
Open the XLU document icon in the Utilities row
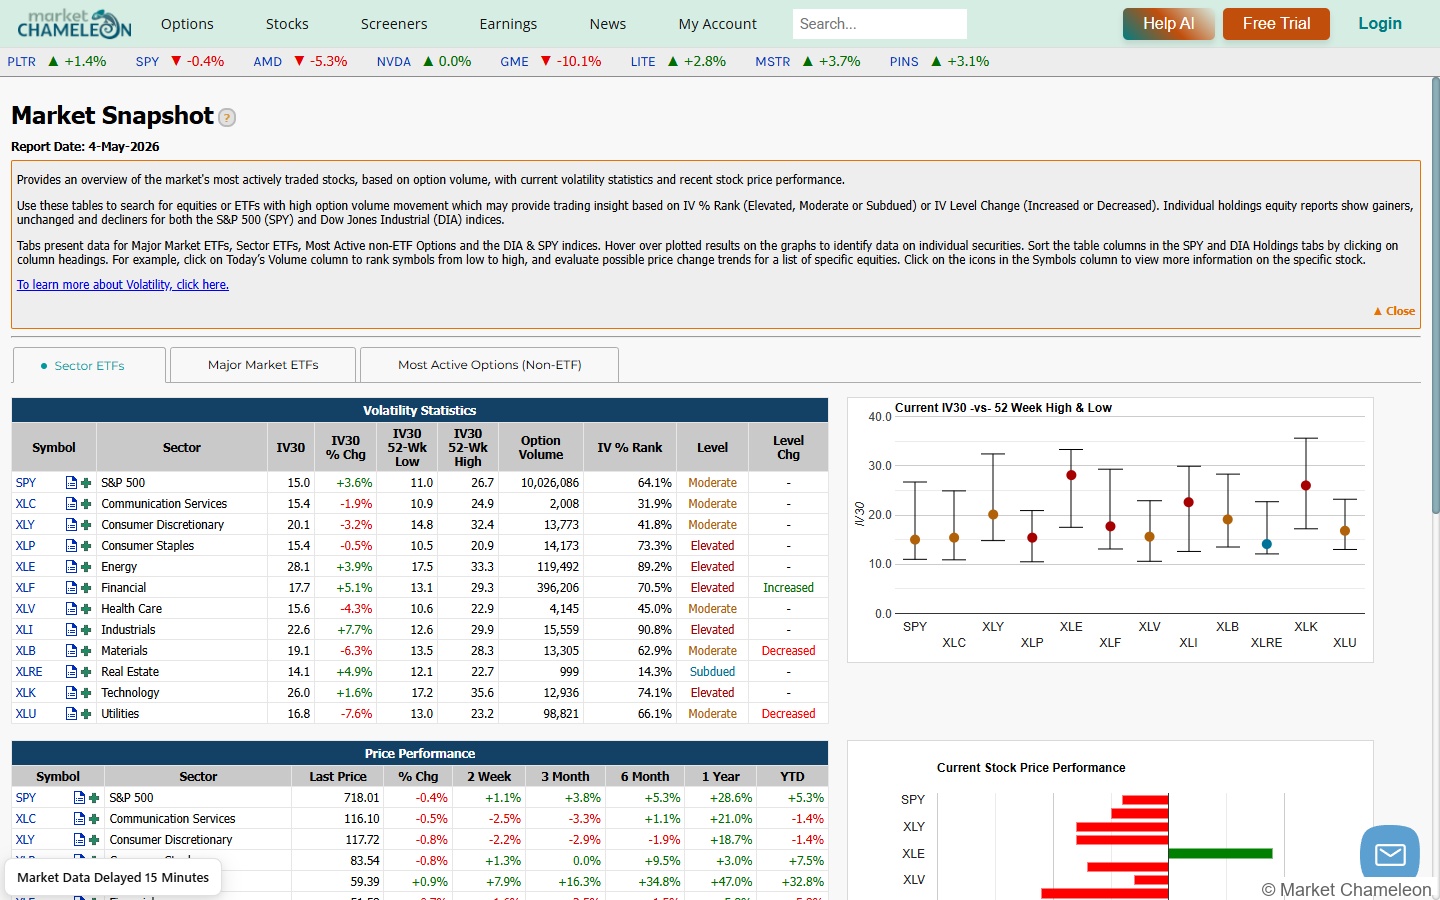pos(71,714)
